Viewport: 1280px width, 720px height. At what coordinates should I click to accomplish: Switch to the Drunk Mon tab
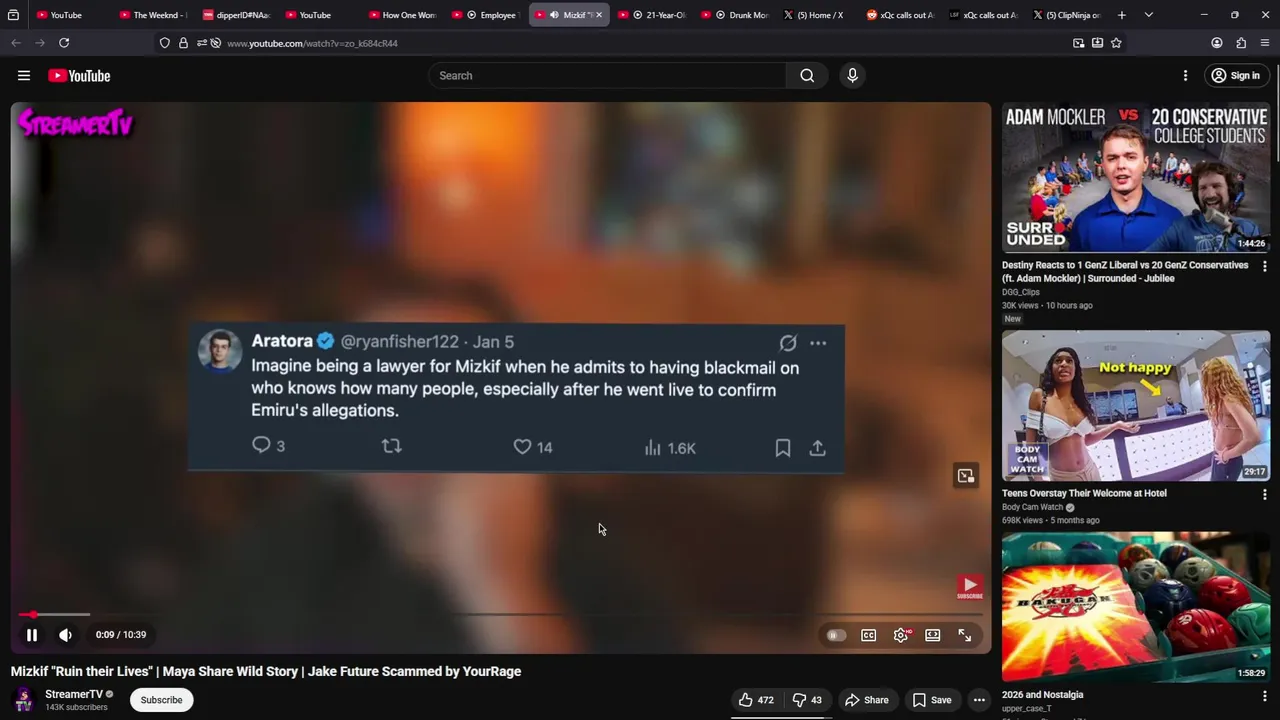(735, 15)
